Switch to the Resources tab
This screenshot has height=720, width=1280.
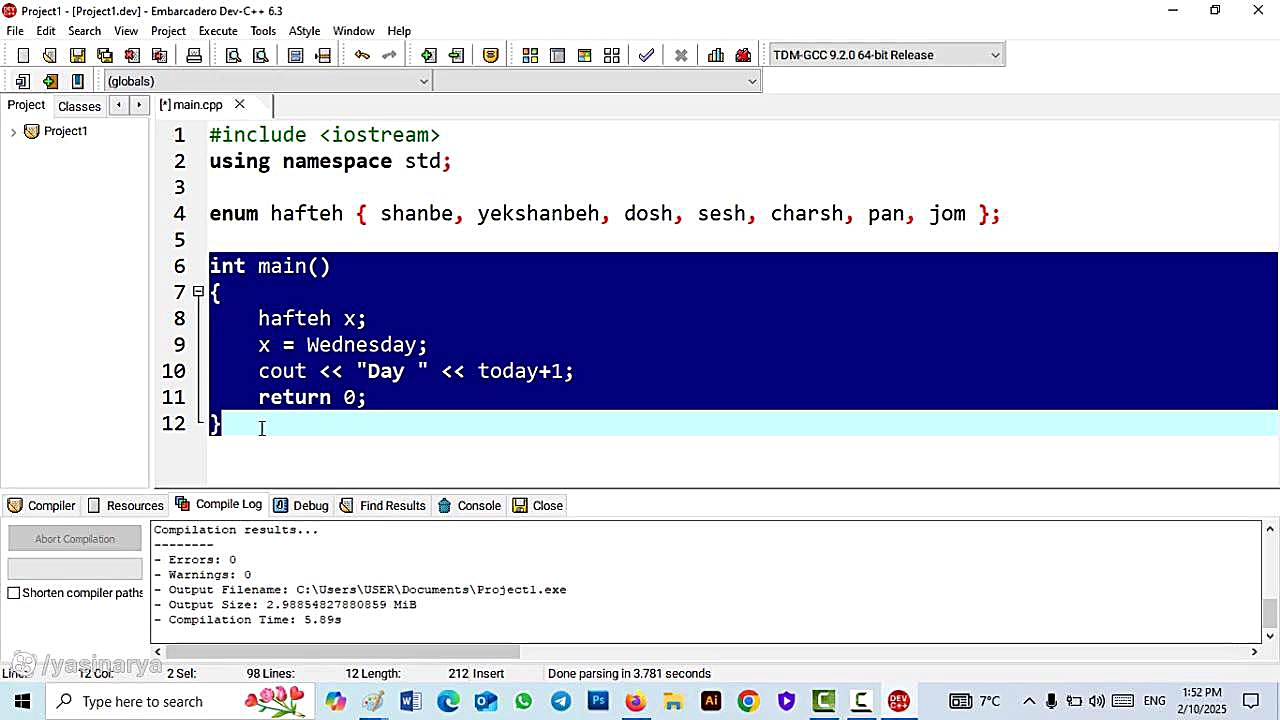[x=125, y=506]
